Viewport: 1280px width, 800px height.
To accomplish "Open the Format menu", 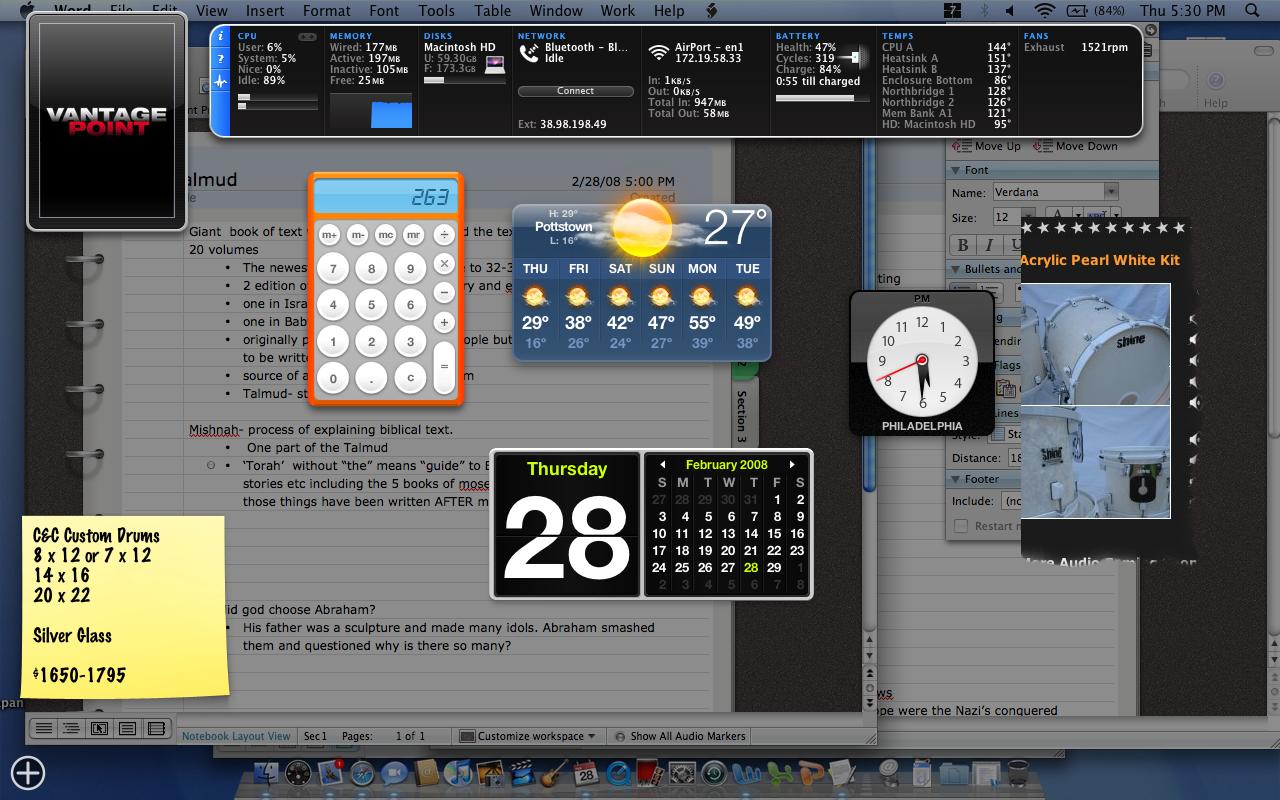I will pos(327,11).
